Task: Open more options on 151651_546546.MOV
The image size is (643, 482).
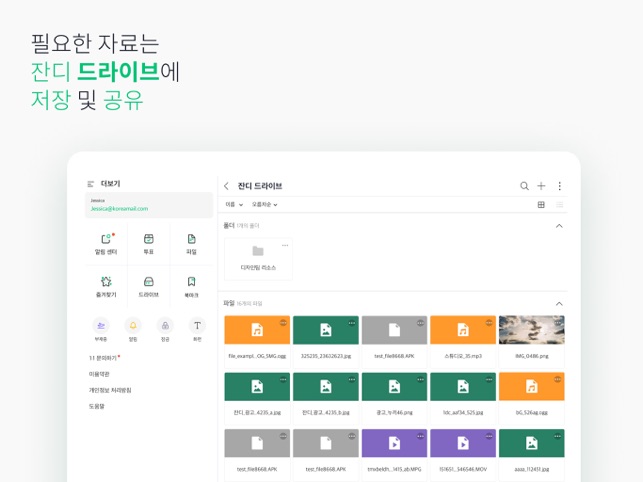Action: pos(489,436)
